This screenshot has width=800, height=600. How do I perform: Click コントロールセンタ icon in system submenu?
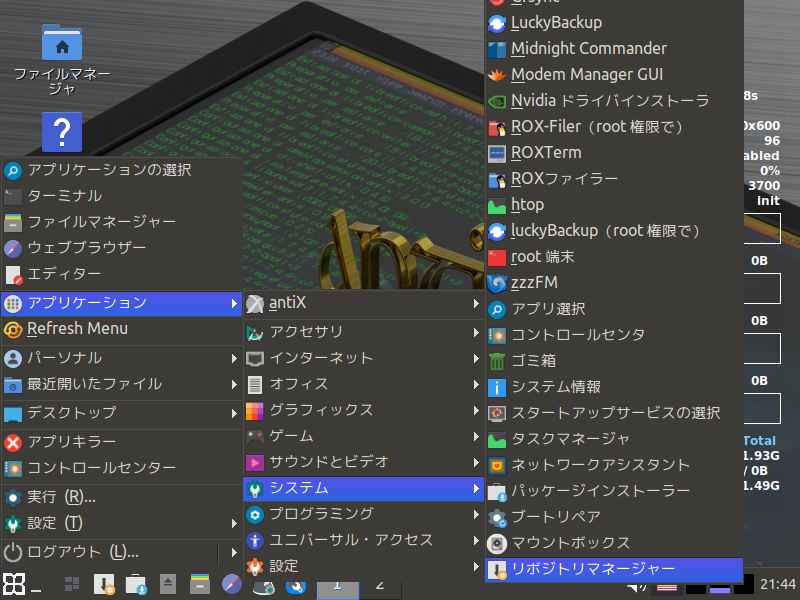(x=496, y=336)
